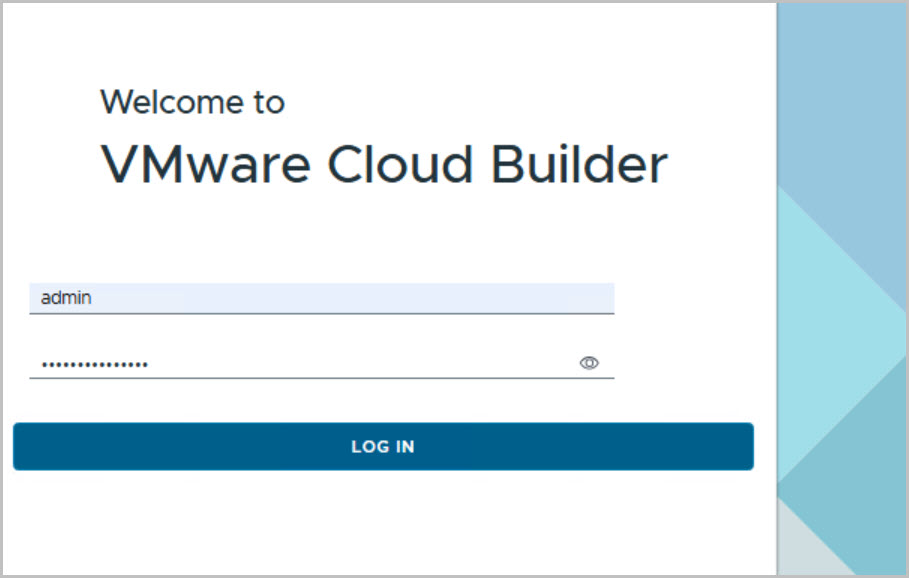Click empty space right of 'admin' in username field
This screenshot has width=909, height=578.
click(x=400, y=298)
